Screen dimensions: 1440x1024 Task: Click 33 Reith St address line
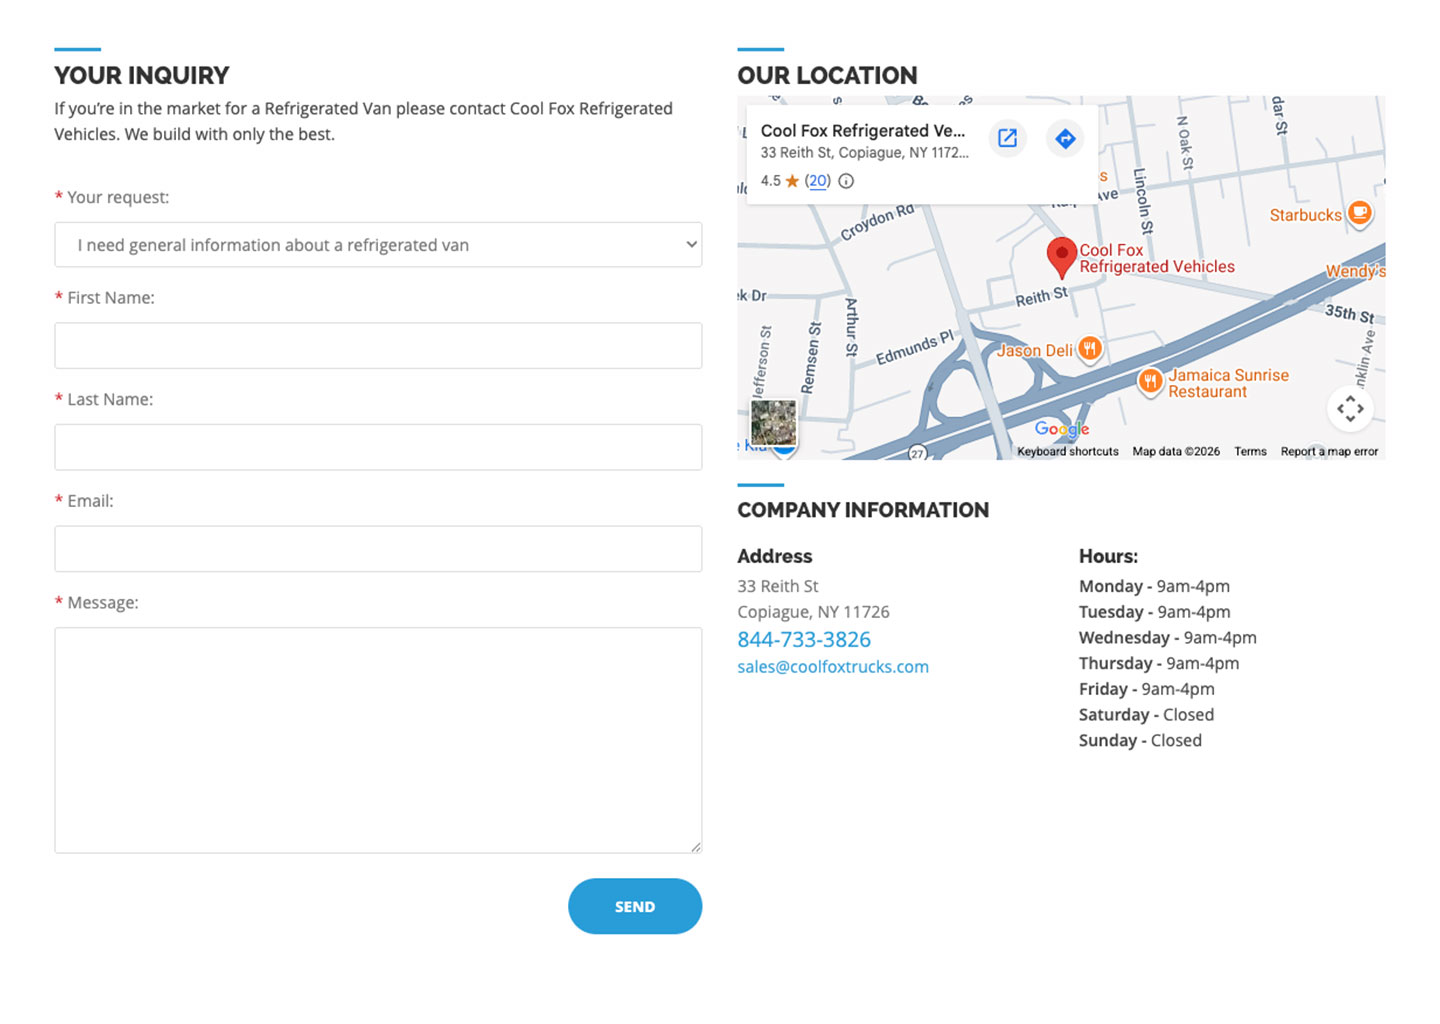pos(778,586)
